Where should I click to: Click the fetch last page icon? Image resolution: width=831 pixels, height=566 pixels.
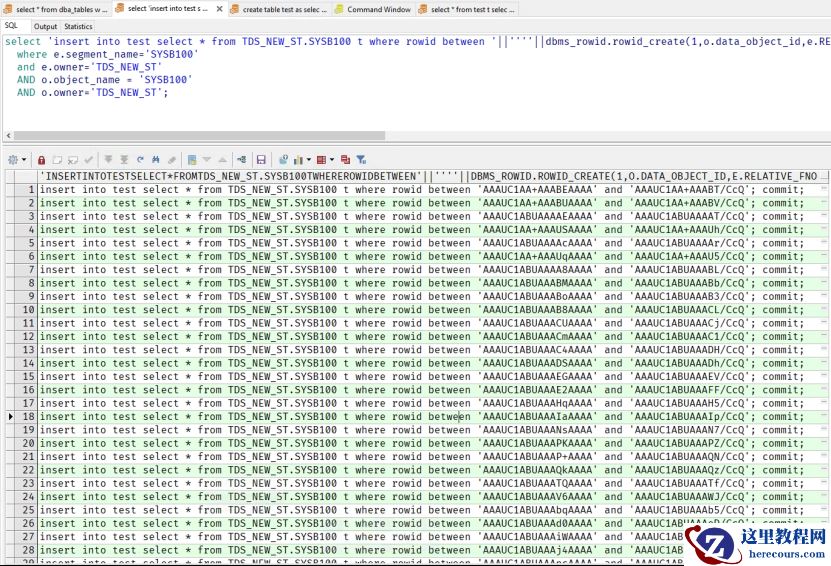124,160
